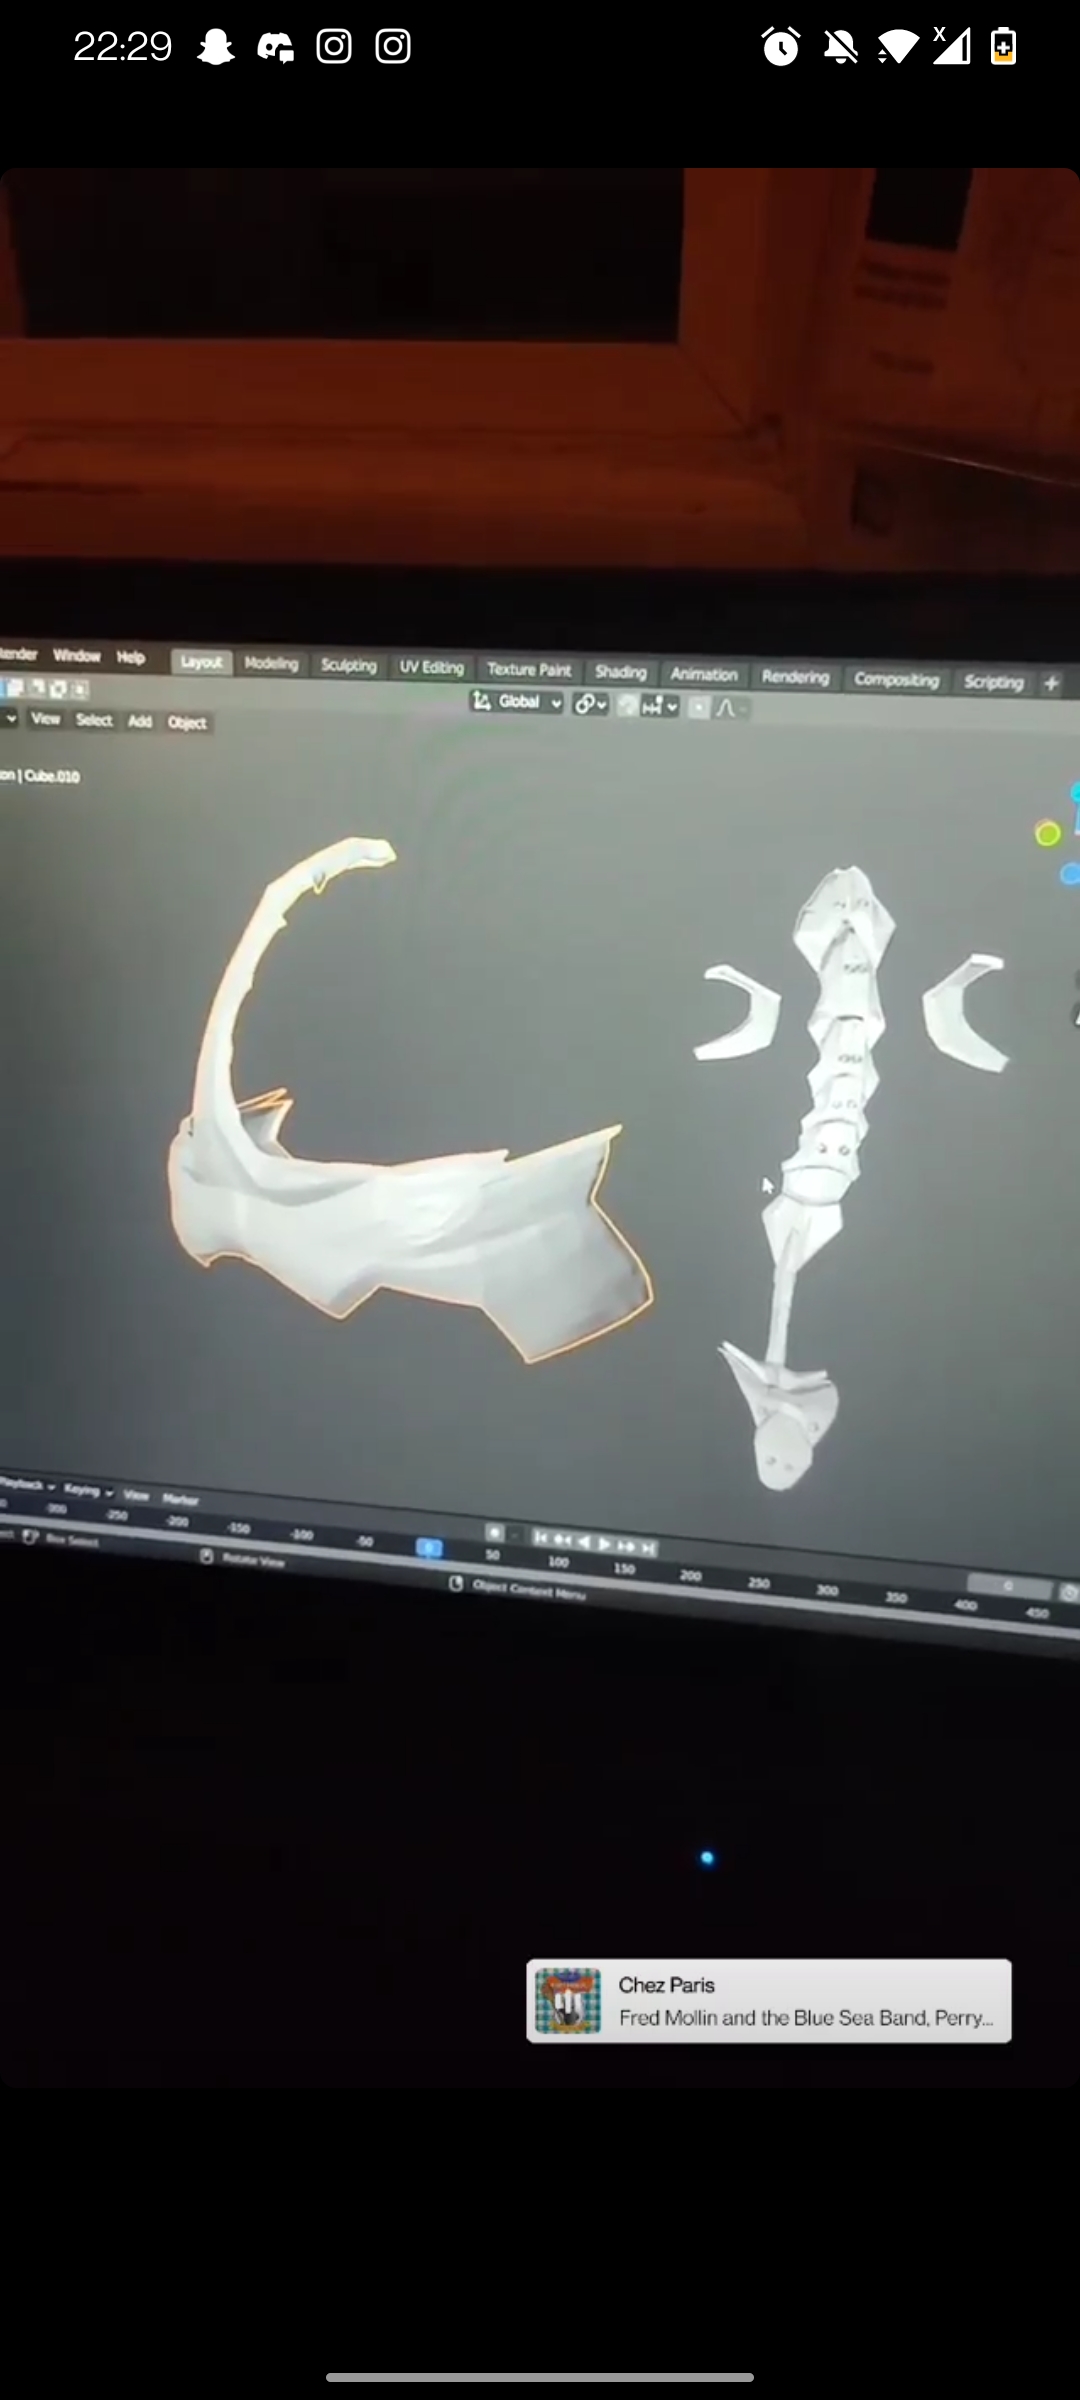
Task: Switch to the Sculpting workspace tab
Action: tap(348, 666)
